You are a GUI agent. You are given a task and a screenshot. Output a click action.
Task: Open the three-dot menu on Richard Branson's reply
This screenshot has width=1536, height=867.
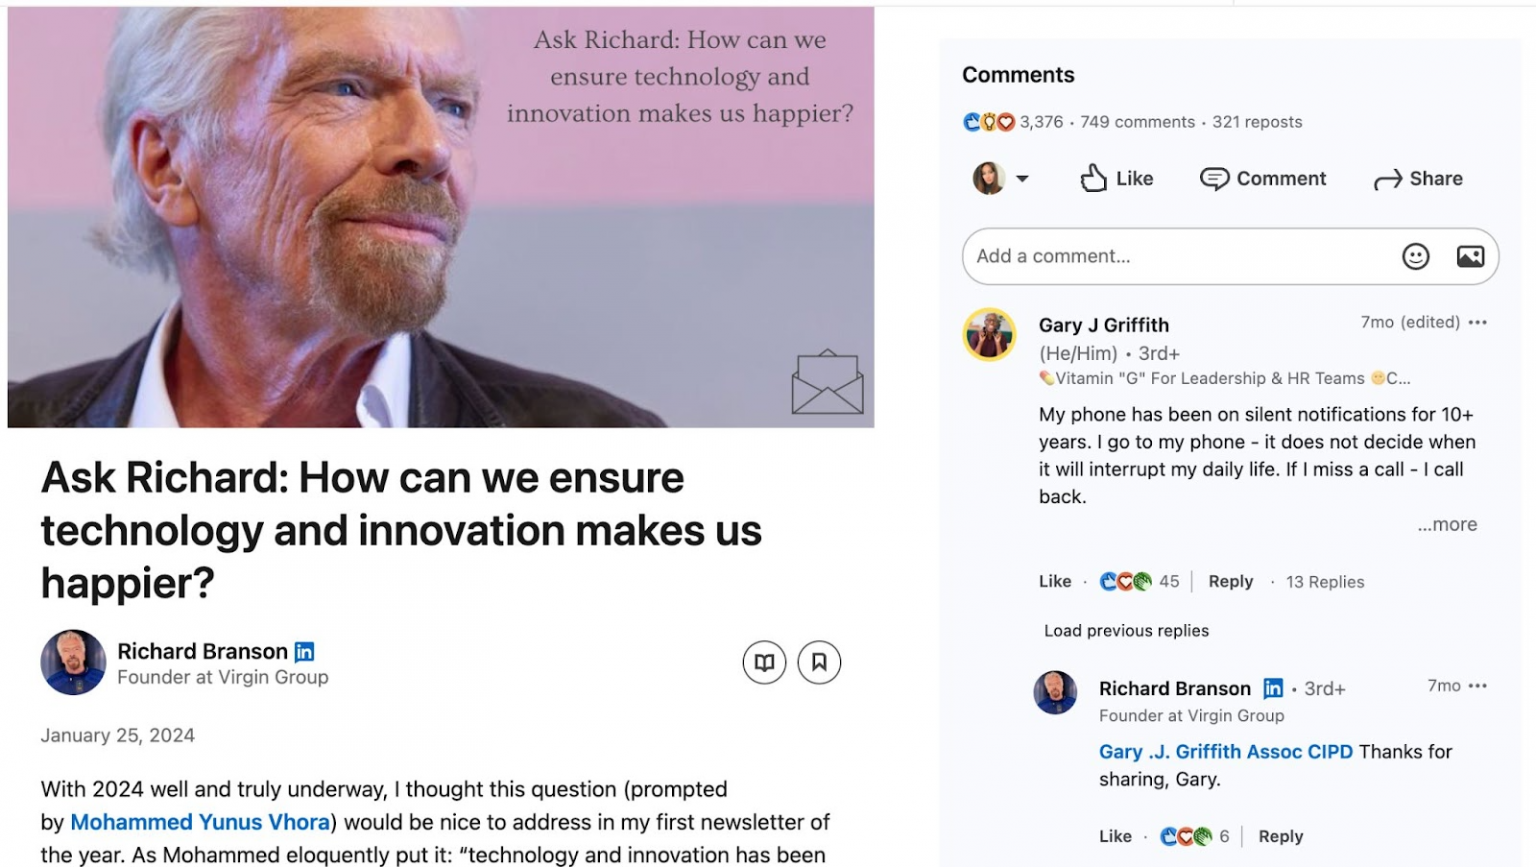1479,686
